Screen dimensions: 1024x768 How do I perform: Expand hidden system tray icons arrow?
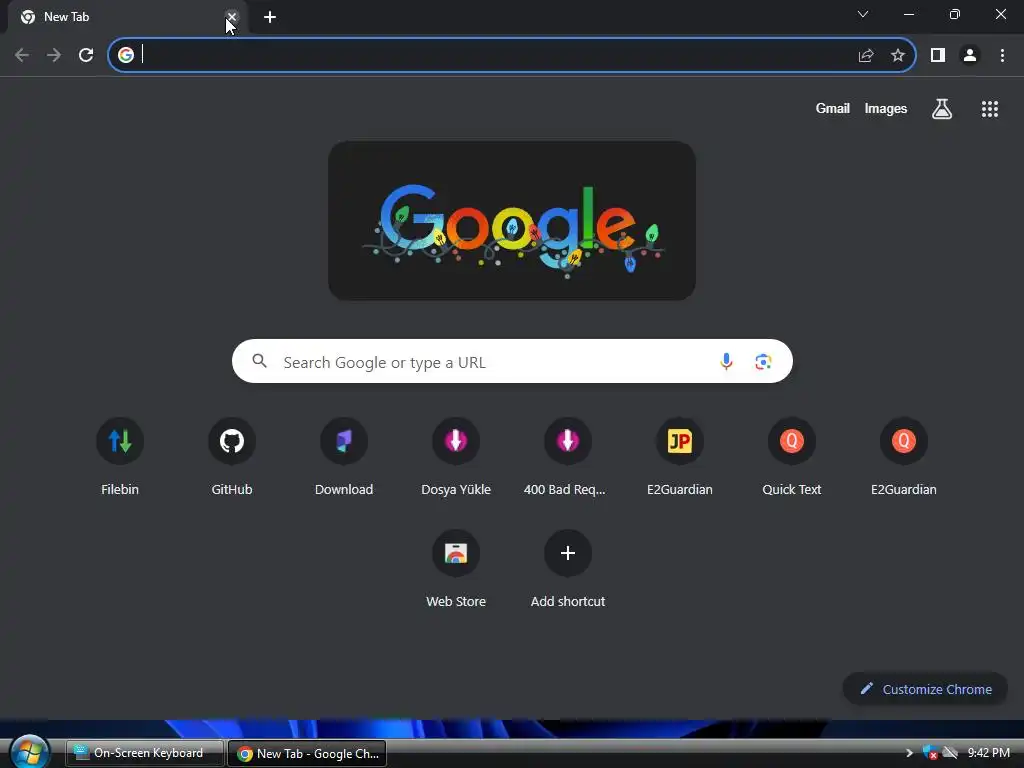(x=908, y=753)
